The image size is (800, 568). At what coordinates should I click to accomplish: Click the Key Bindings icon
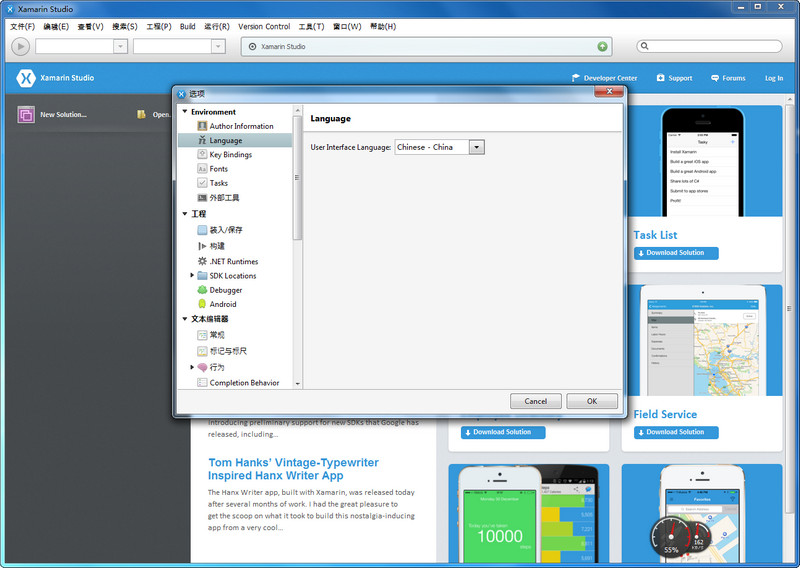point(202,155)
